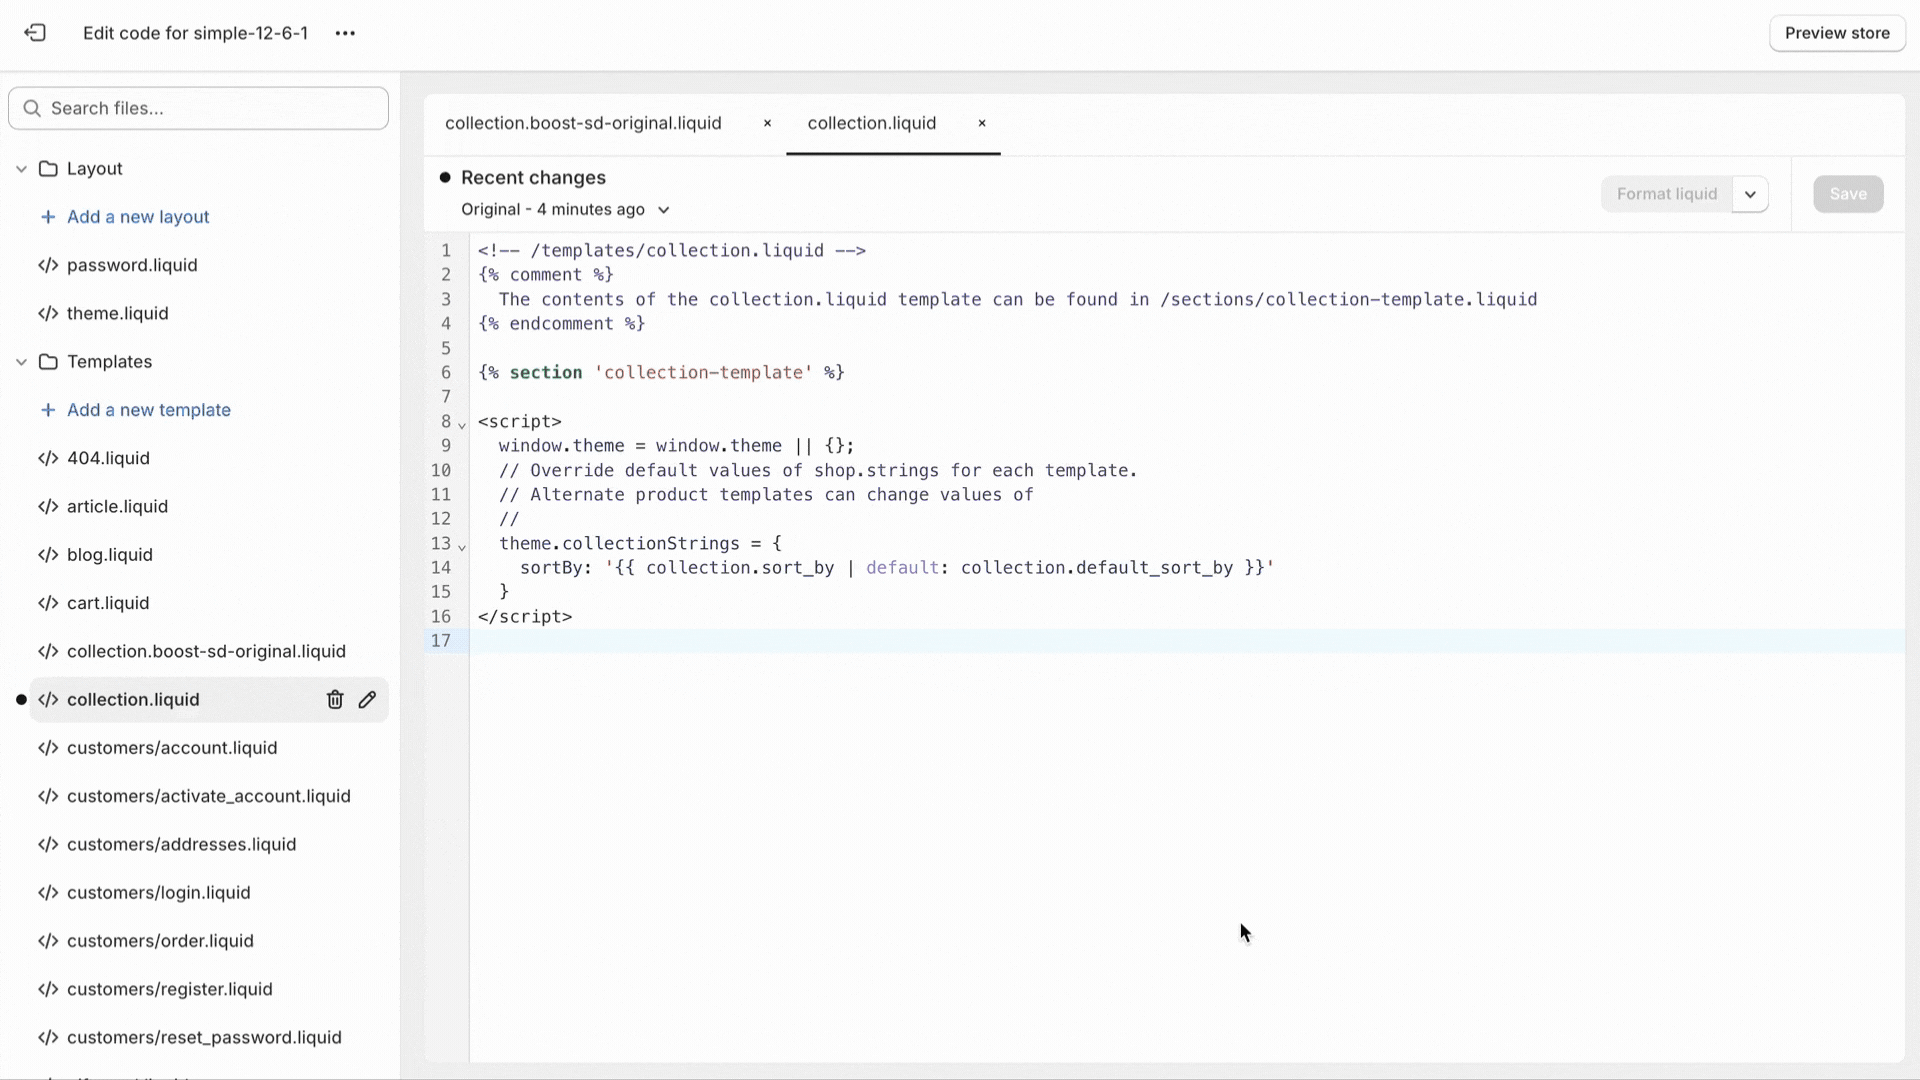
Task: Expand the Original version history dropdown
Action: [x=663, y=210]
